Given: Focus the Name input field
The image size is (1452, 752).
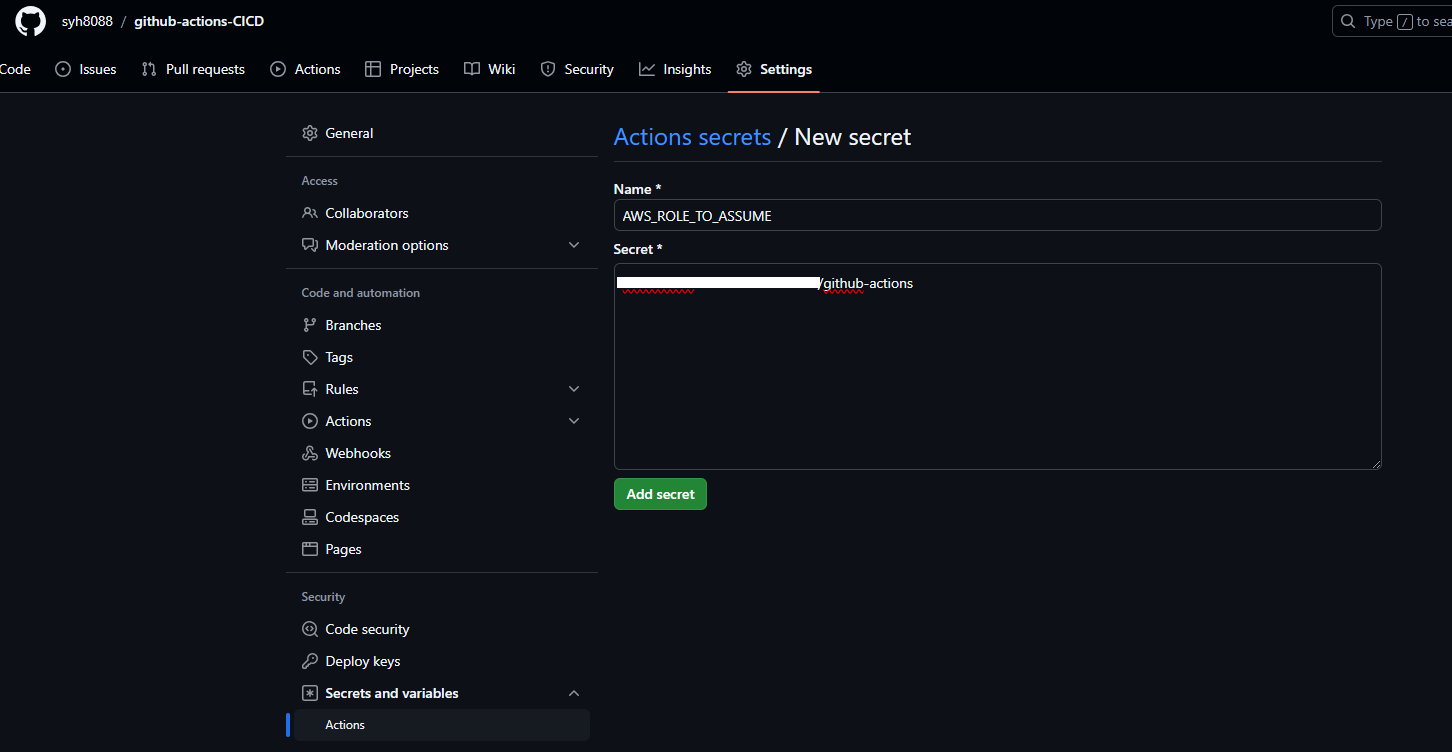Looking at the screenshot, I should [x=997, y=215].
